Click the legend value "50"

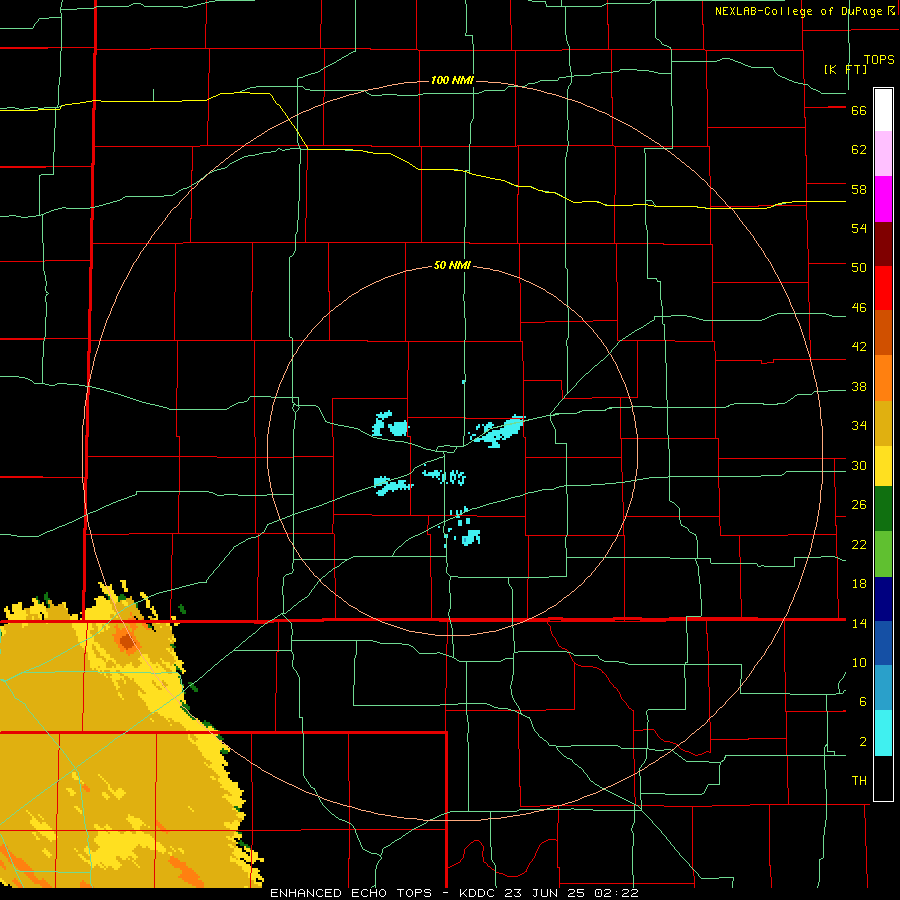[859, 268]
